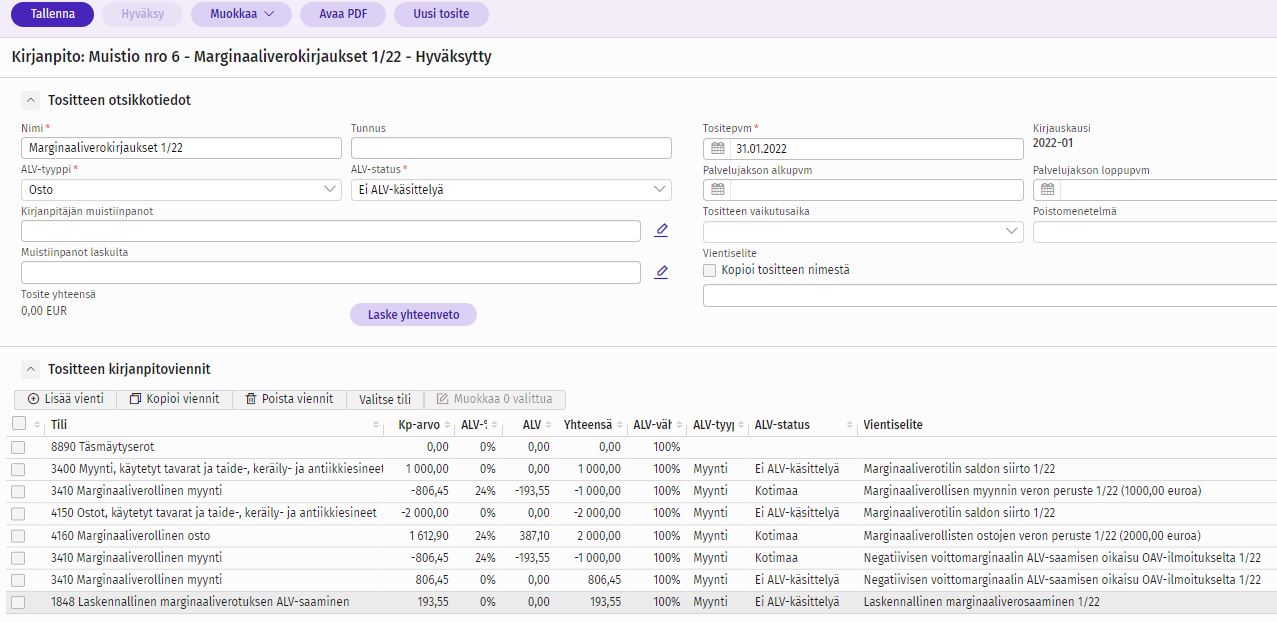
Task: Open the ALV-status dropdown in header
Action: tap(511, 189)
